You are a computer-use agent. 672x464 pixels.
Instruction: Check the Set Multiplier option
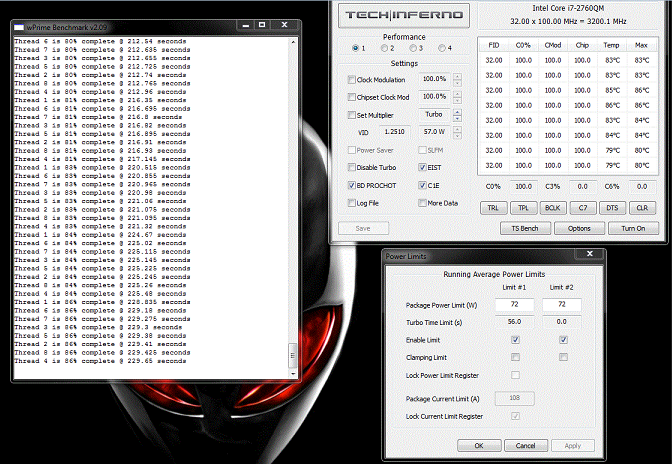coord(352,115)
